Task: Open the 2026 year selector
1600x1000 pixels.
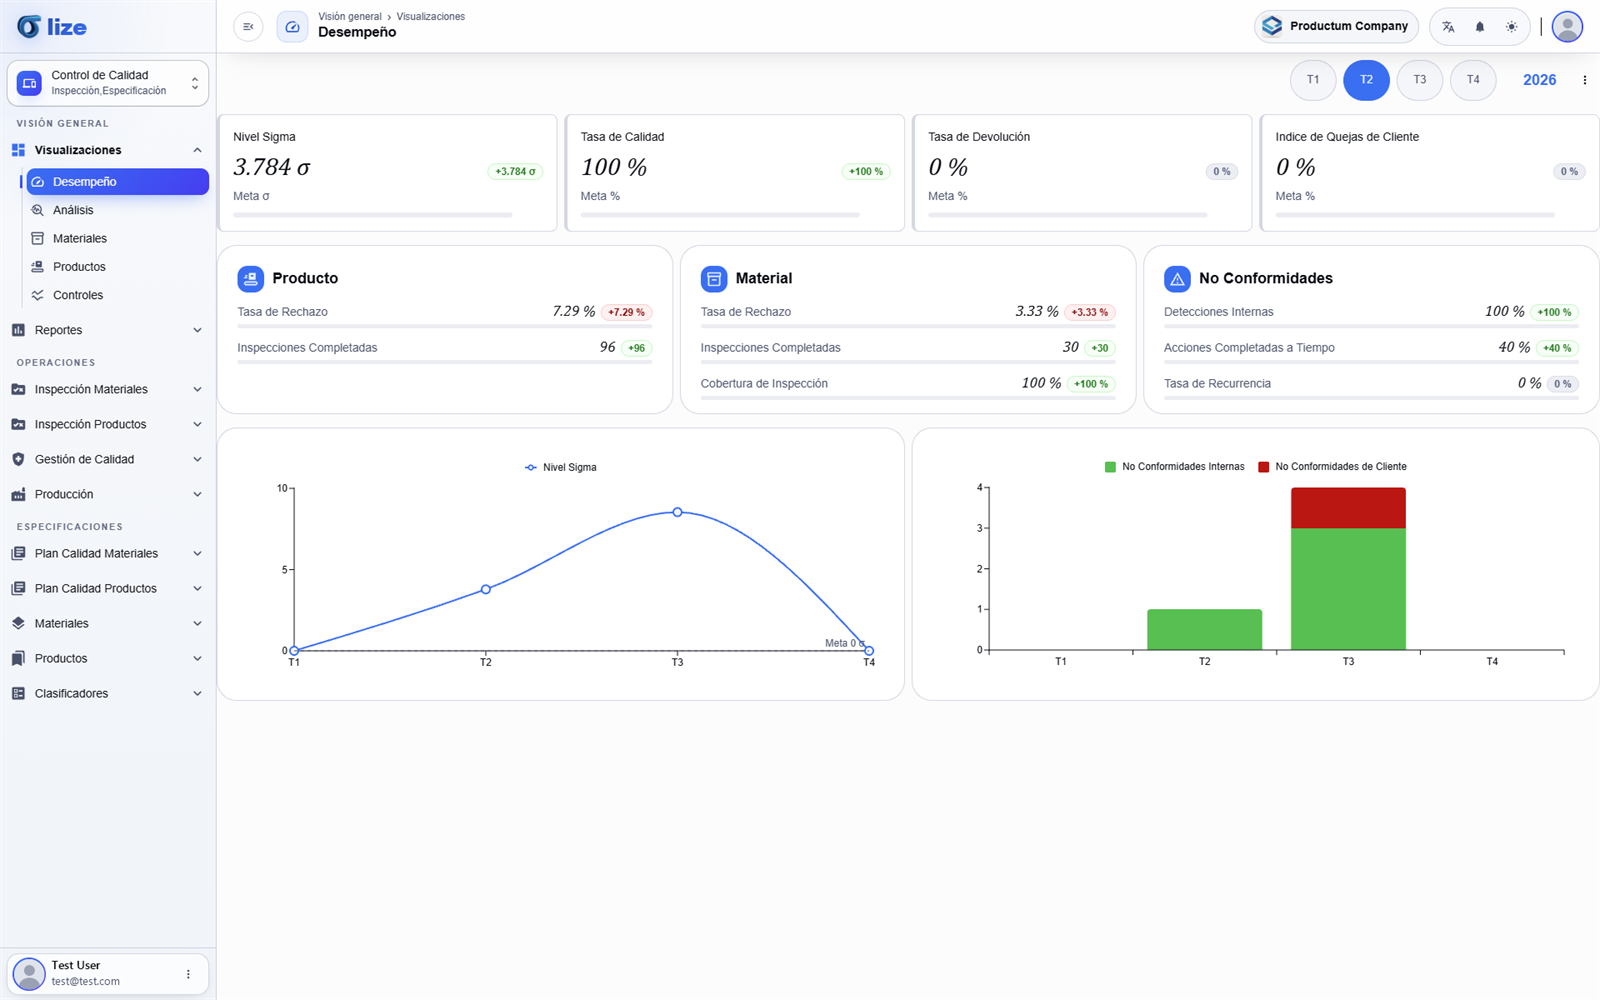Action: coord(1539,80)
